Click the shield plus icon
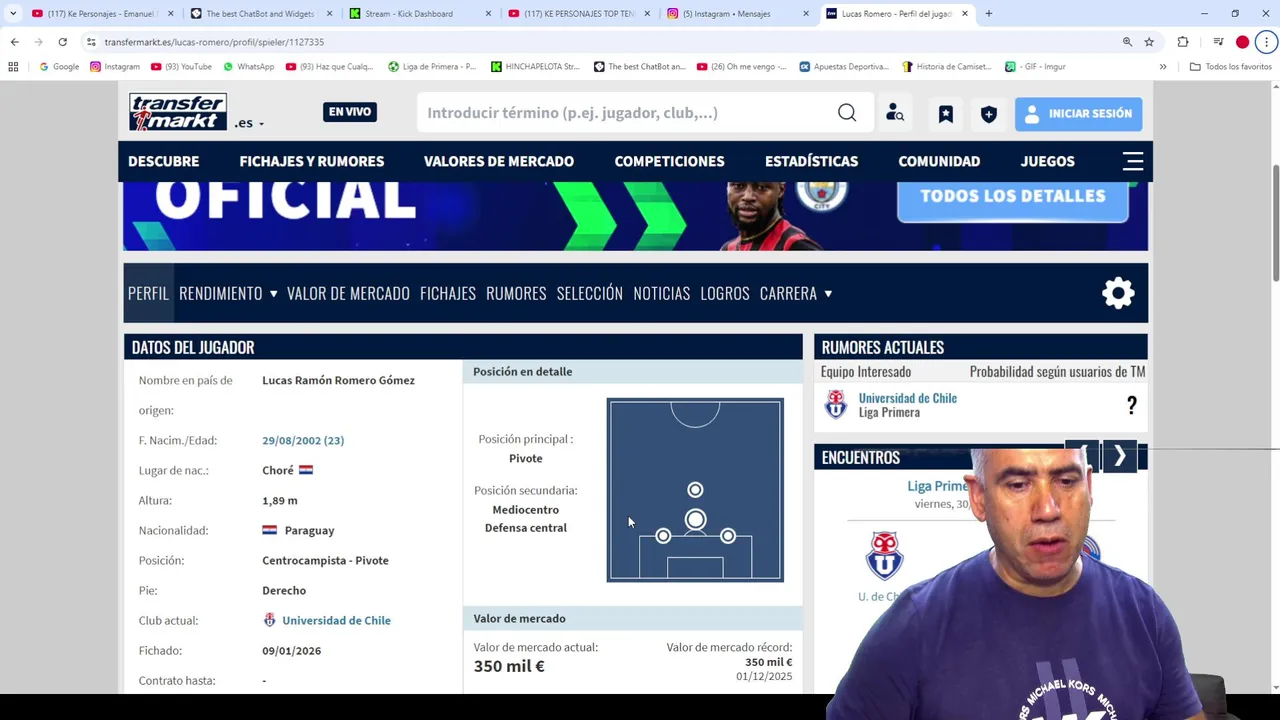The width and height of the screenshot is (1280, 720). (989, 113)
